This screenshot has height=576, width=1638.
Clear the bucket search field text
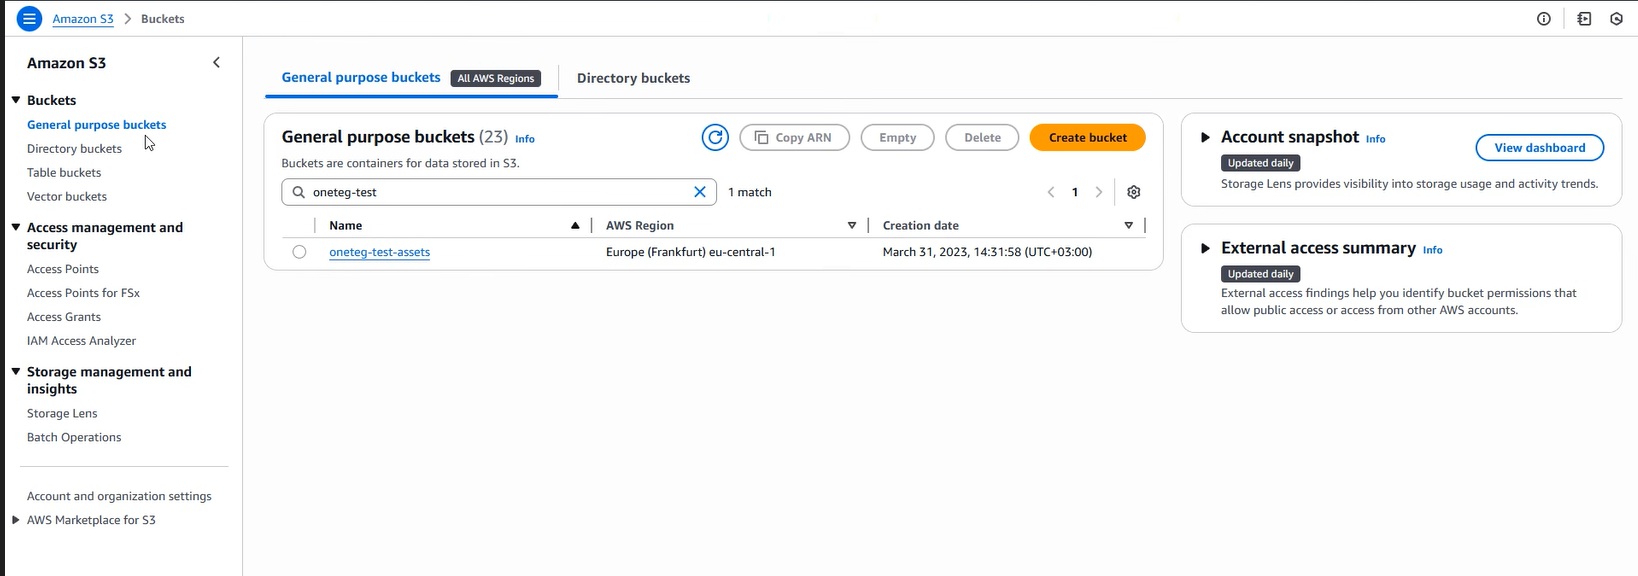coord(700,192)
